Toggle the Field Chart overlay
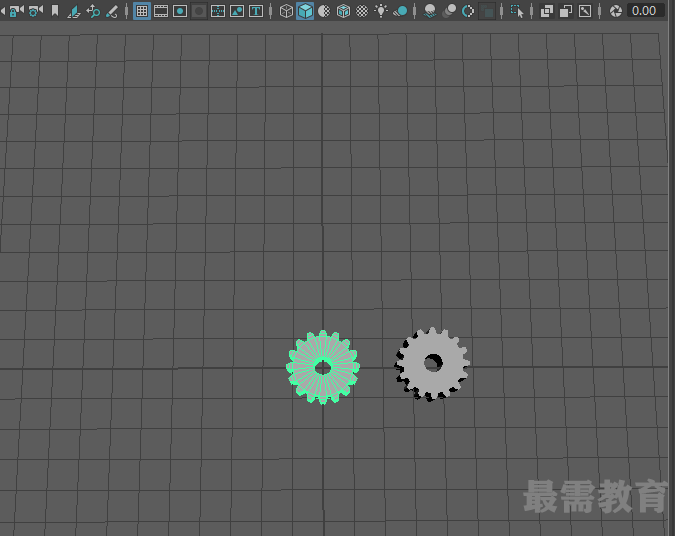 (218, 11)
